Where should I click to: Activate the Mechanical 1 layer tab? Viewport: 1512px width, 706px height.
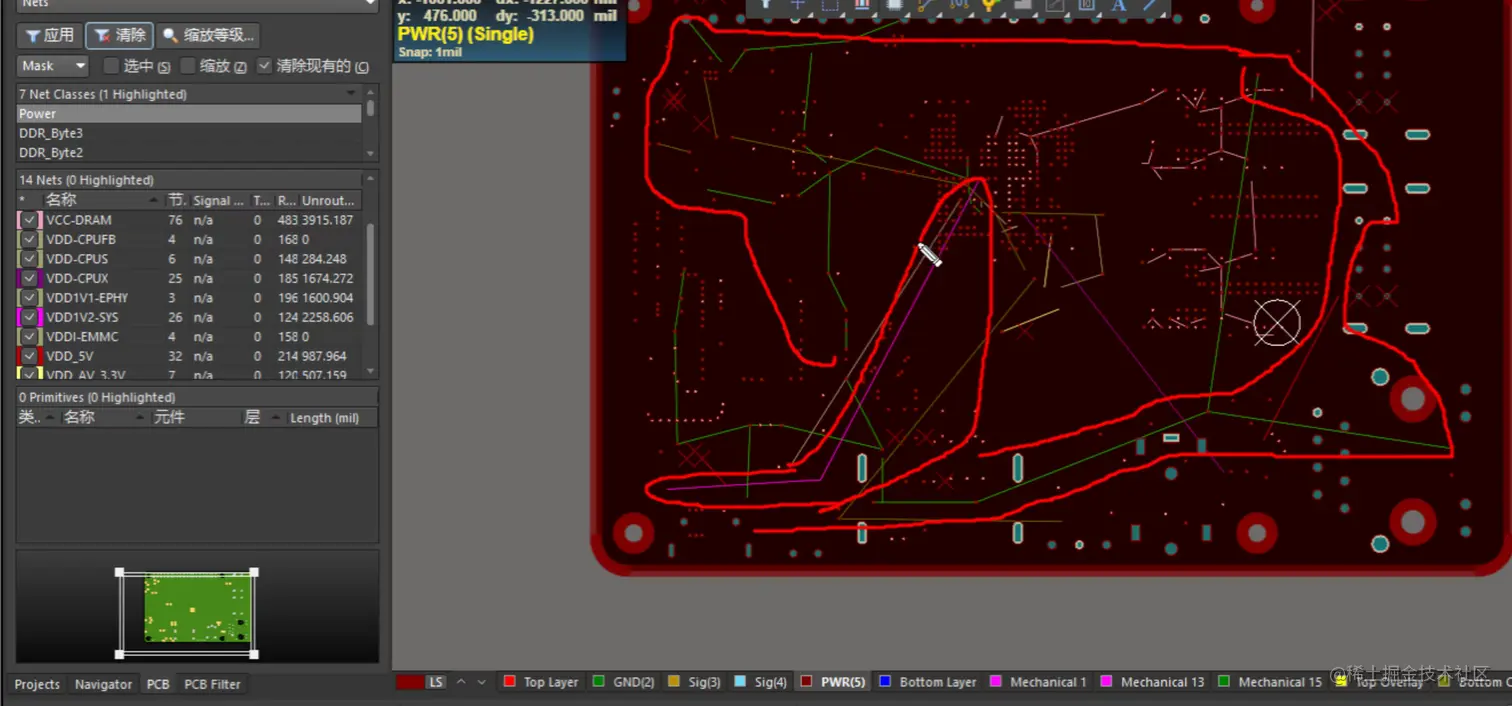[1038, 682]
